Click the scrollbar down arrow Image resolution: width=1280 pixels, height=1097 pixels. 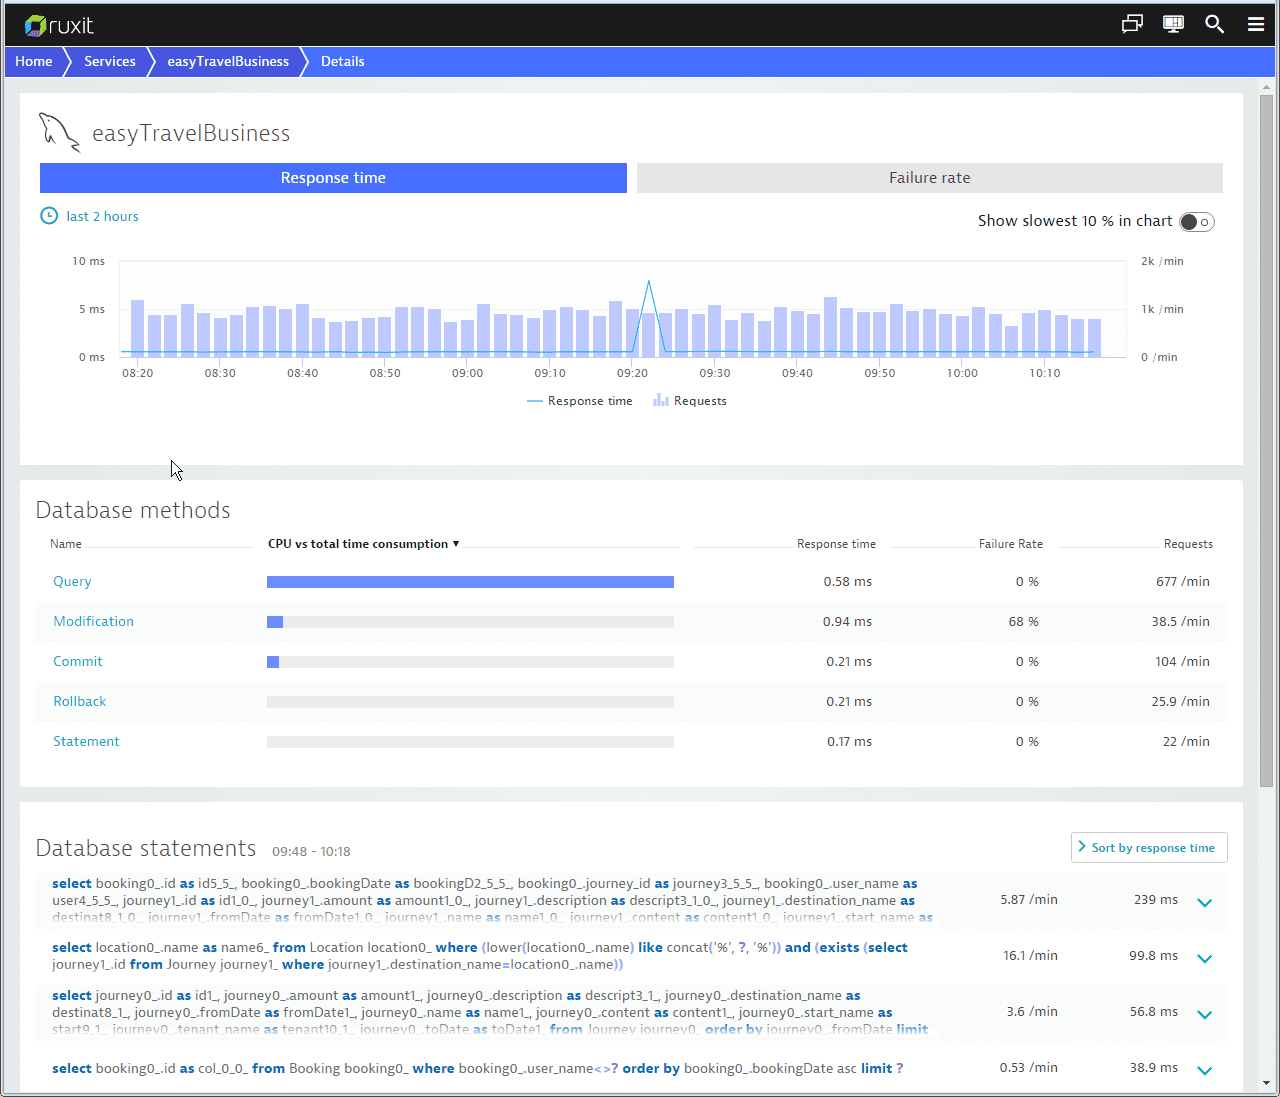coord(1266,1083)
